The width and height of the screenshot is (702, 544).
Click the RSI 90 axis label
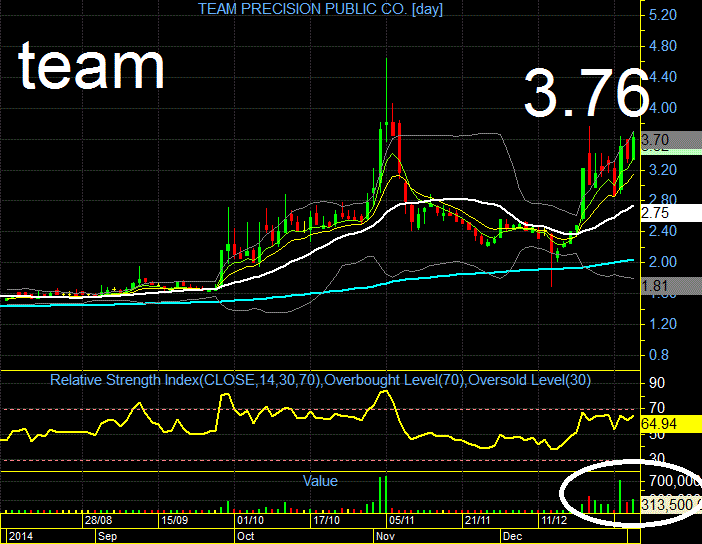(x=657, y=383)
